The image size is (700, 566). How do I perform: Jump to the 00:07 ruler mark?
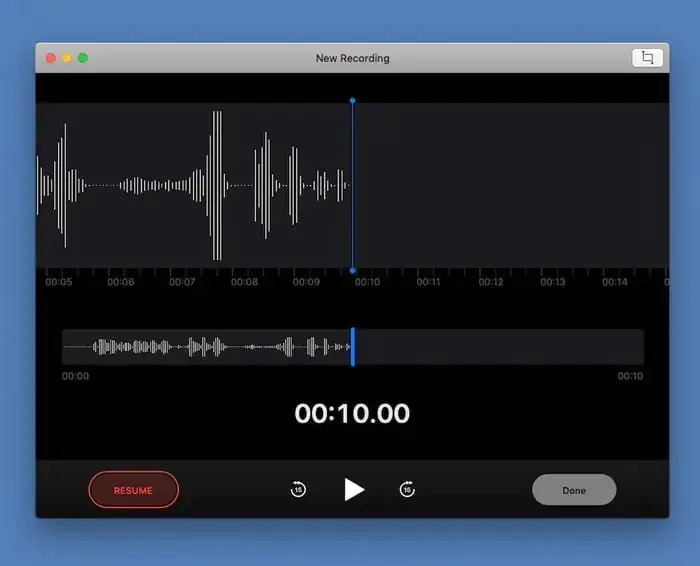[182, 282]
